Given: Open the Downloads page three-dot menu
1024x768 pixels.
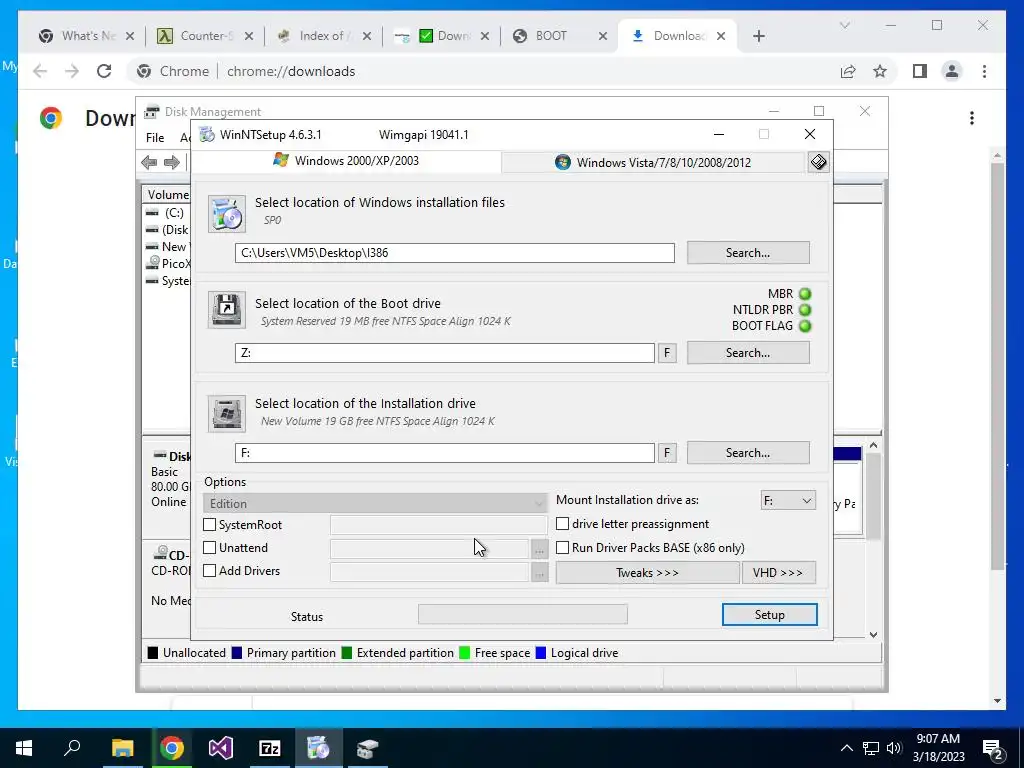Looking at the screenshot, I should pyautogui.click(x=972, y=118).
